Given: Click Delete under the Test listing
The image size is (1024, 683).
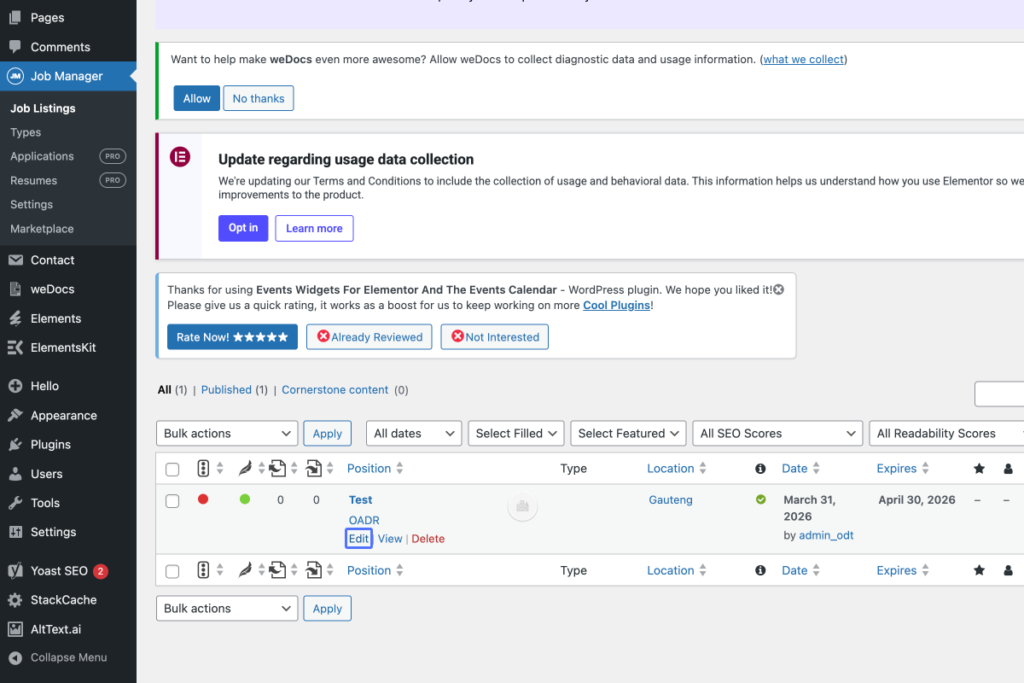Looking at the screenshot, I should point(428,539).
